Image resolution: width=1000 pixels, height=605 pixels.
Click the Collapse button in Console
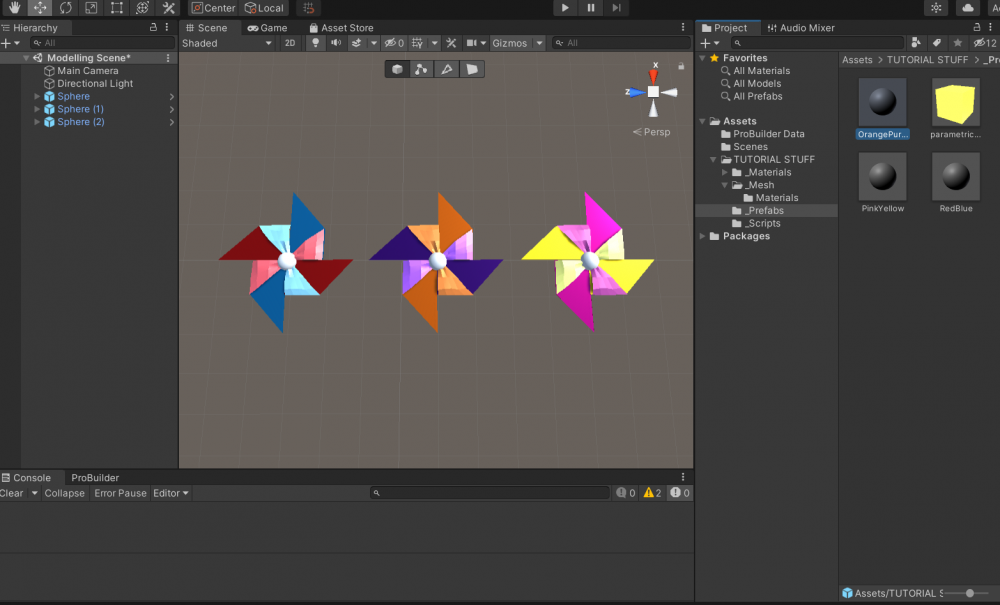point(64,493)
